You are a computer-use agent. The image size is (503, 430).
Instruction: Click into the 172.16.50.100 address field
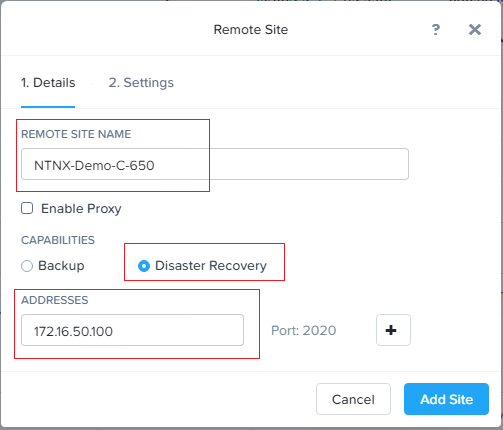click(x=132, y=330)
